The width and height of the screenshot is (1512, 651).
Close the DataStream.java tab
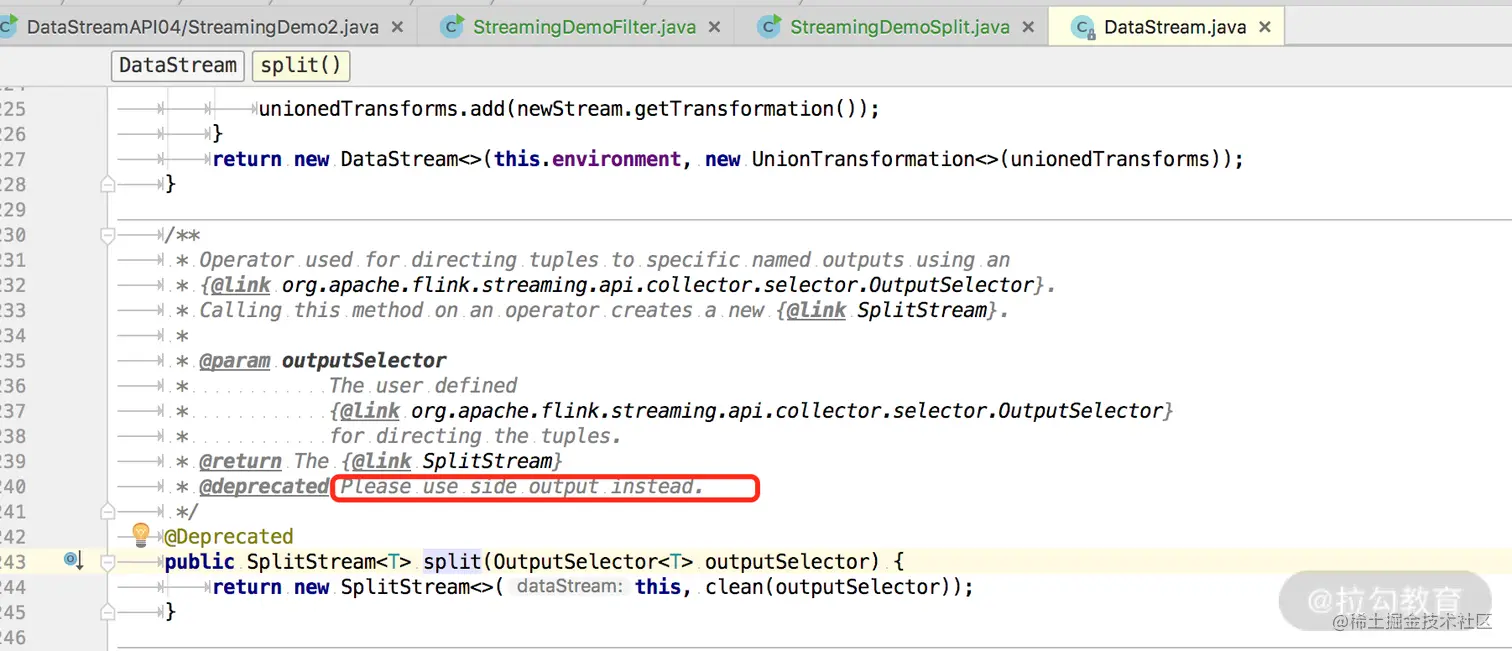coord(1265,27)
